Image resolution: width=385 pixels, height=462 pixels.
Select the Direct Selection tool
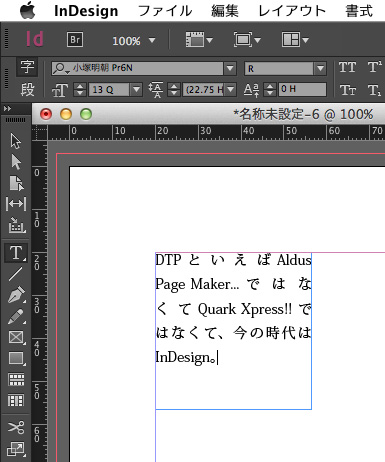16,162
